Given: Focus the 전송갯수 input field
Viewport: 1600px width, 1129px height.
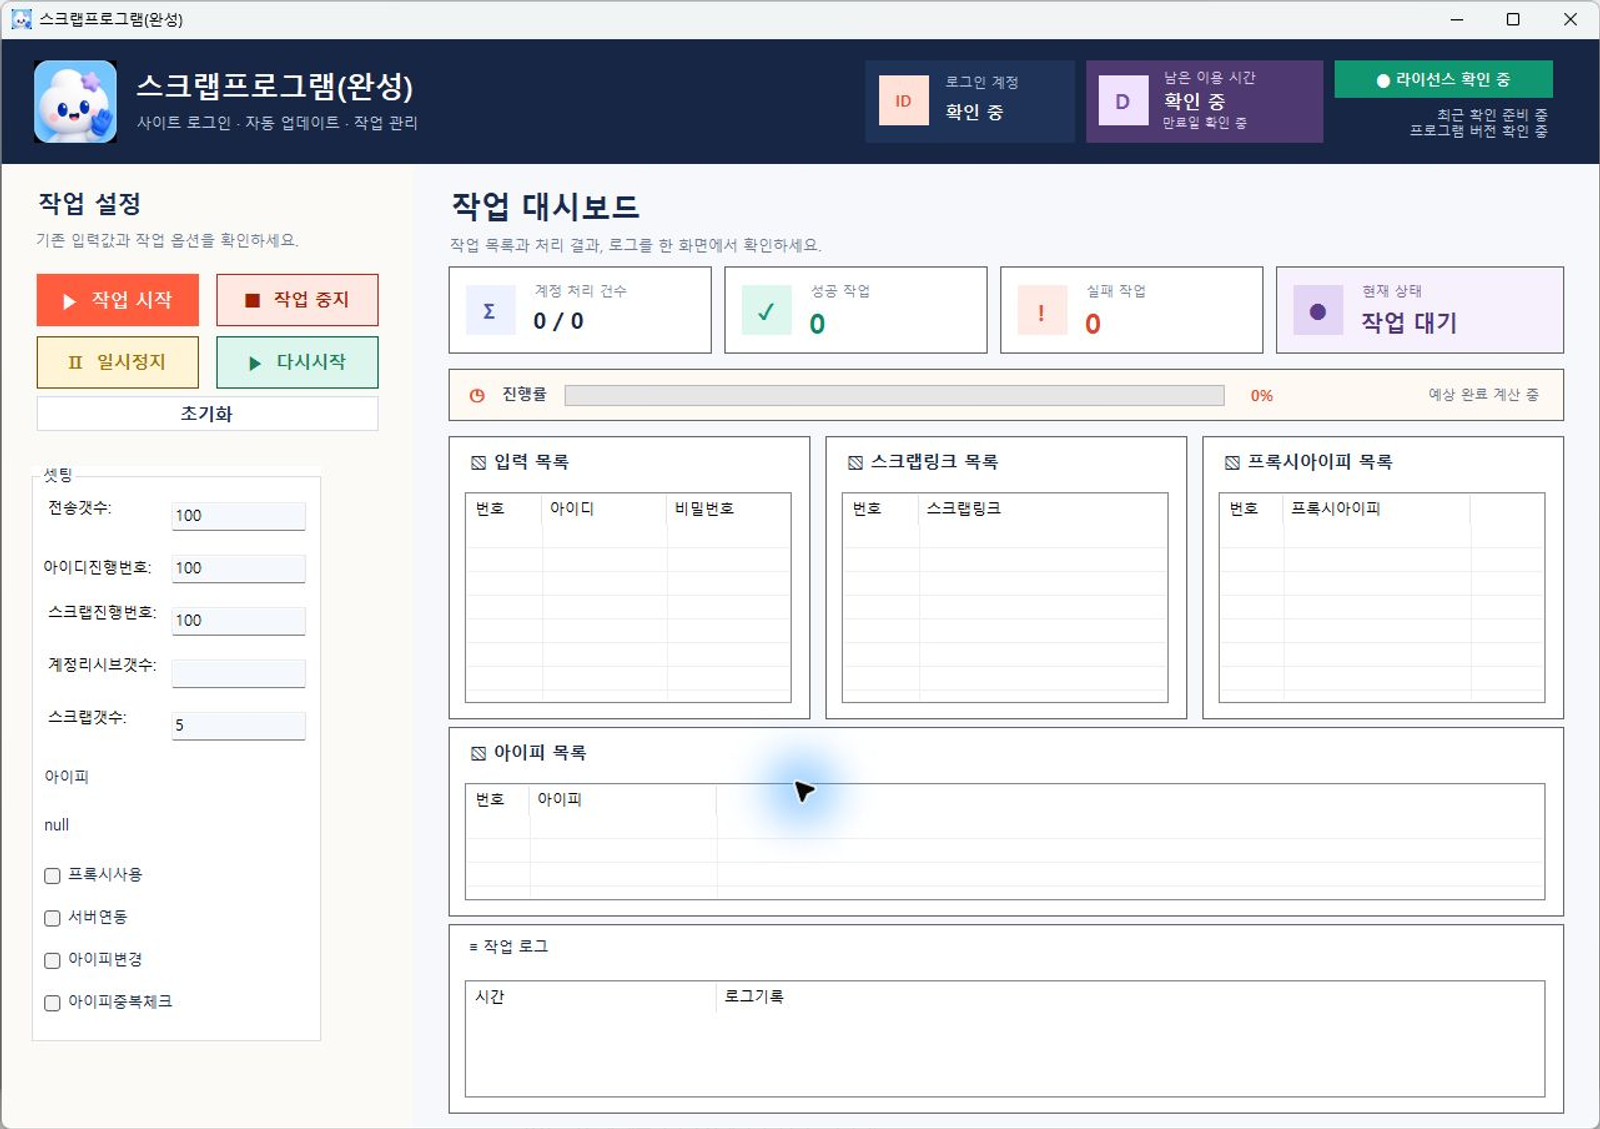Looking at the screenshot, I should click(238, 516).
